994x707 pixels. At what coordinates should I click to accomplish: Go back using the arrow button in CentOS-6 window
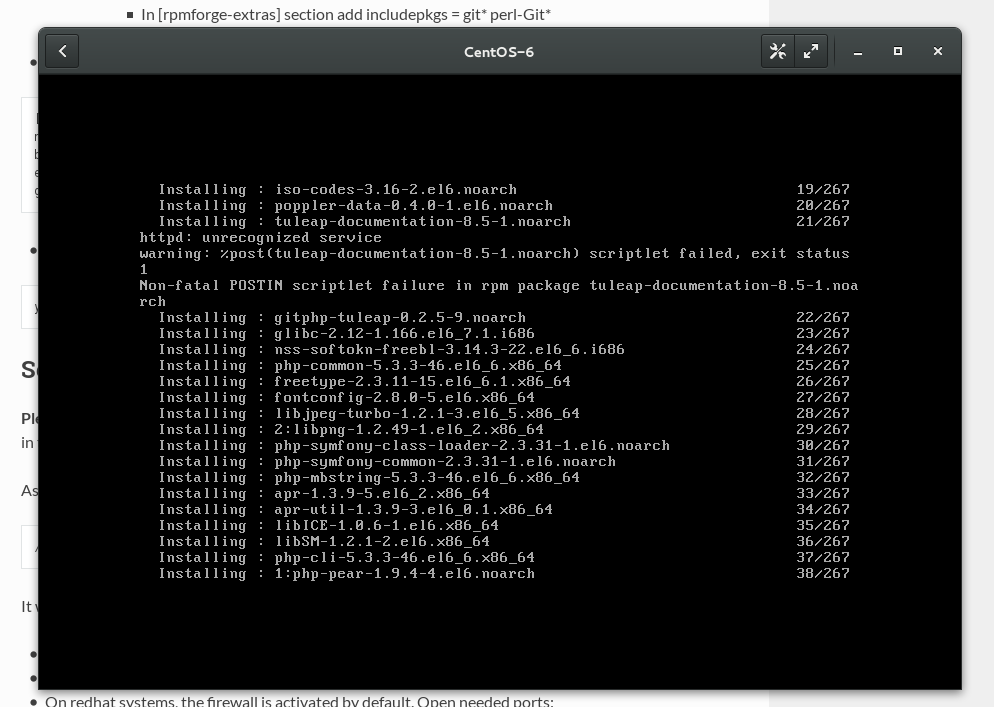click(62, 51)
